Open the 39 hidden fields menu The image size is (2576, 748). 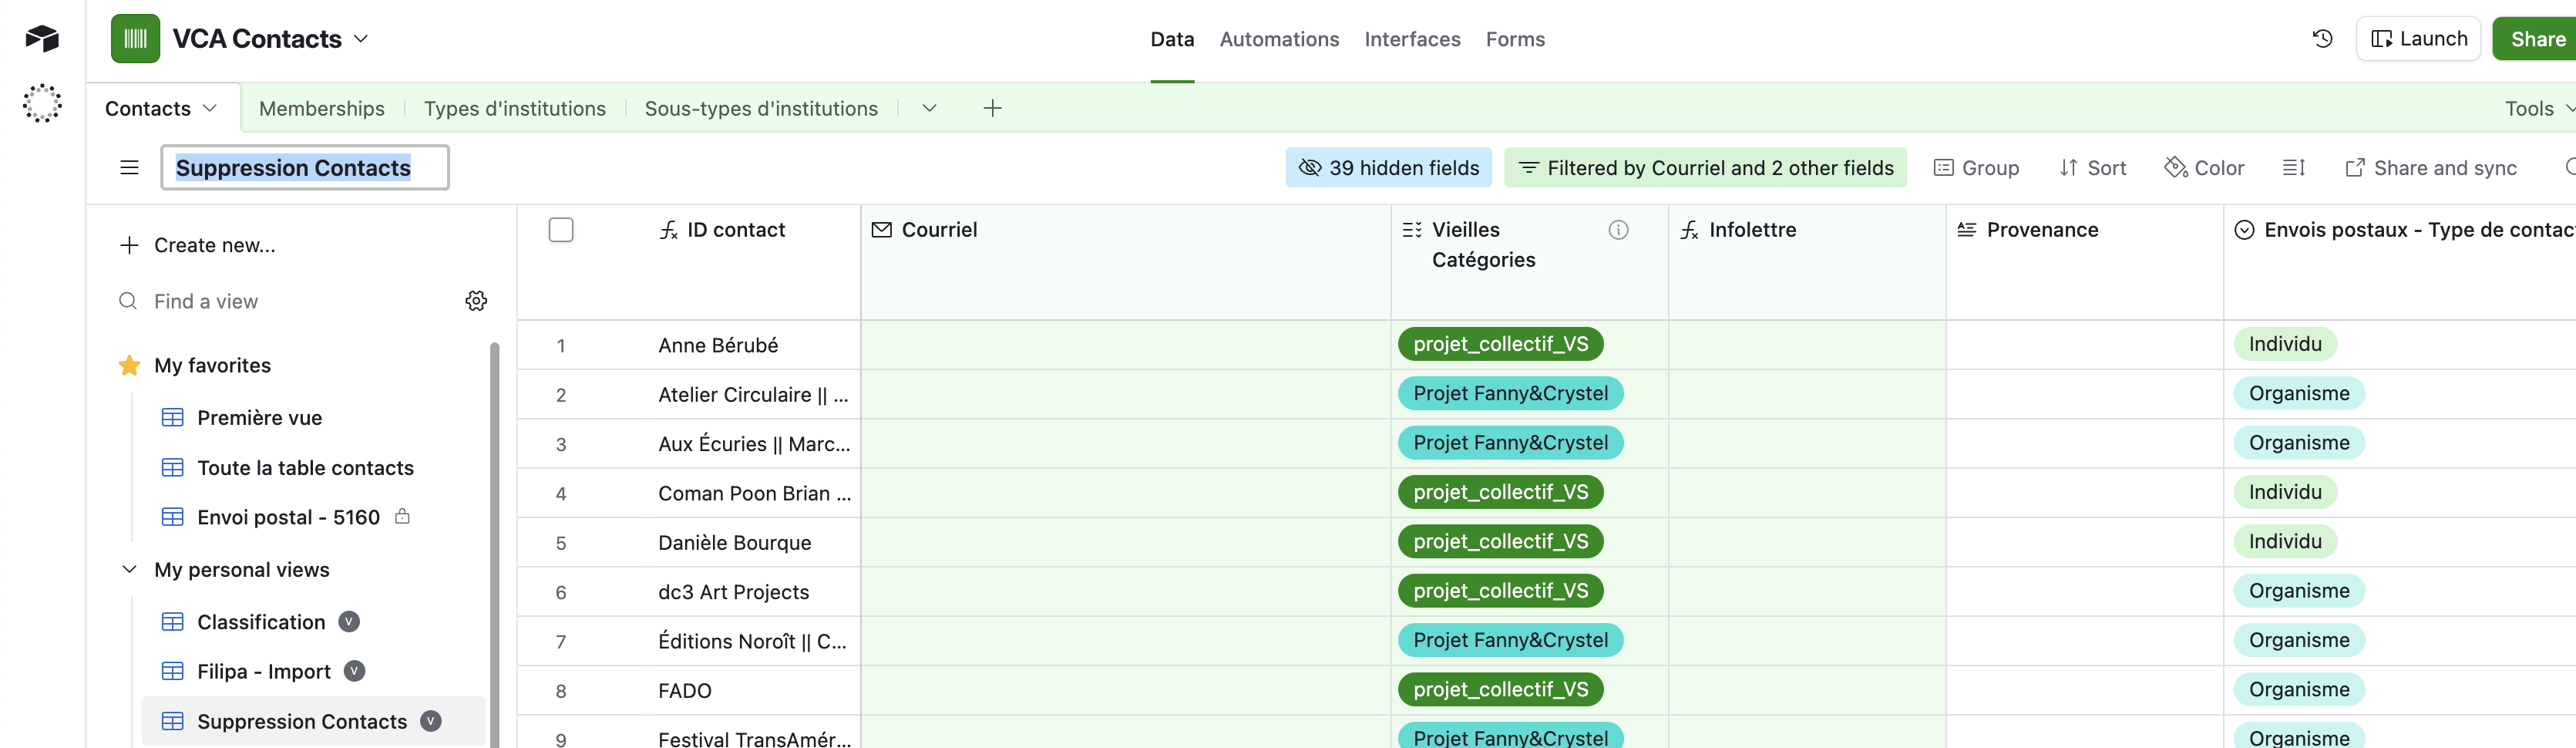[x=1388, y=168]
